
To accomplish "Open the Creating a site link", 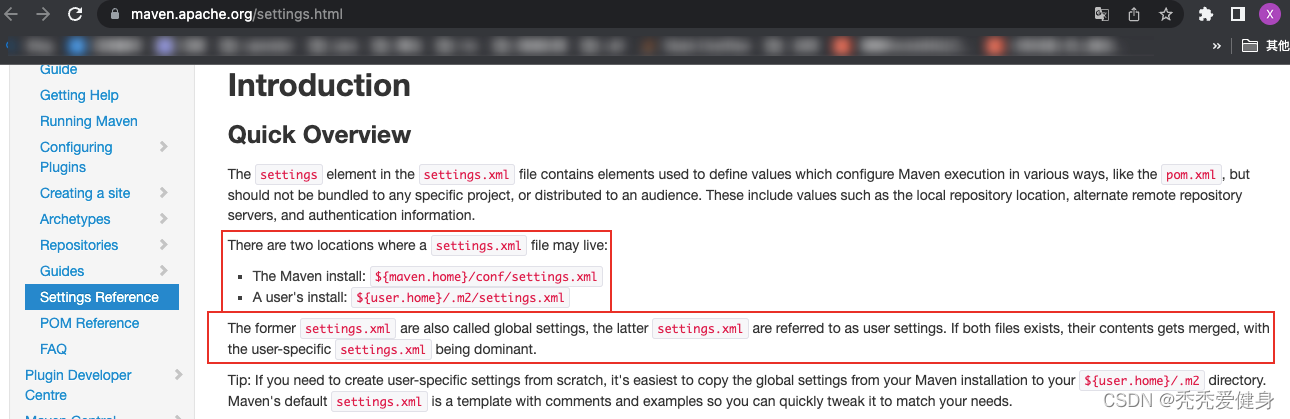I will click(x=85, y=193).
